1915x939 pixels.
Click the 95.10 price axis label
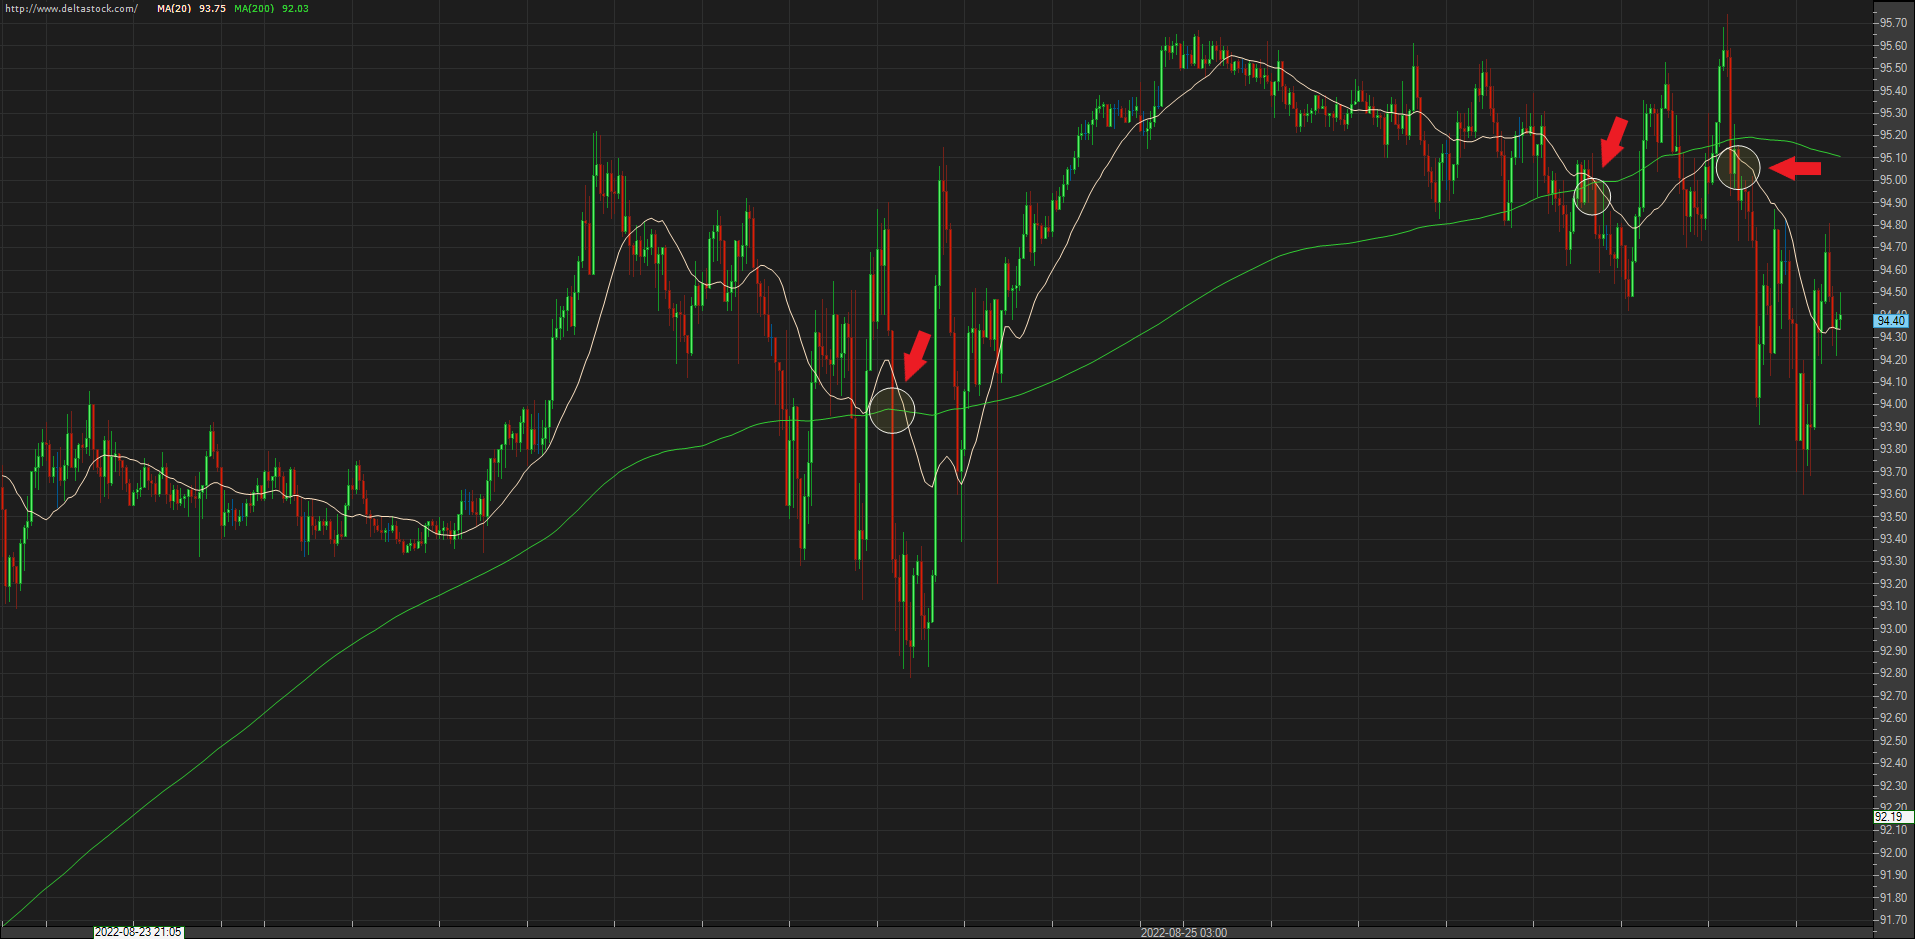pyautogui.click(x=1892, y=158)
